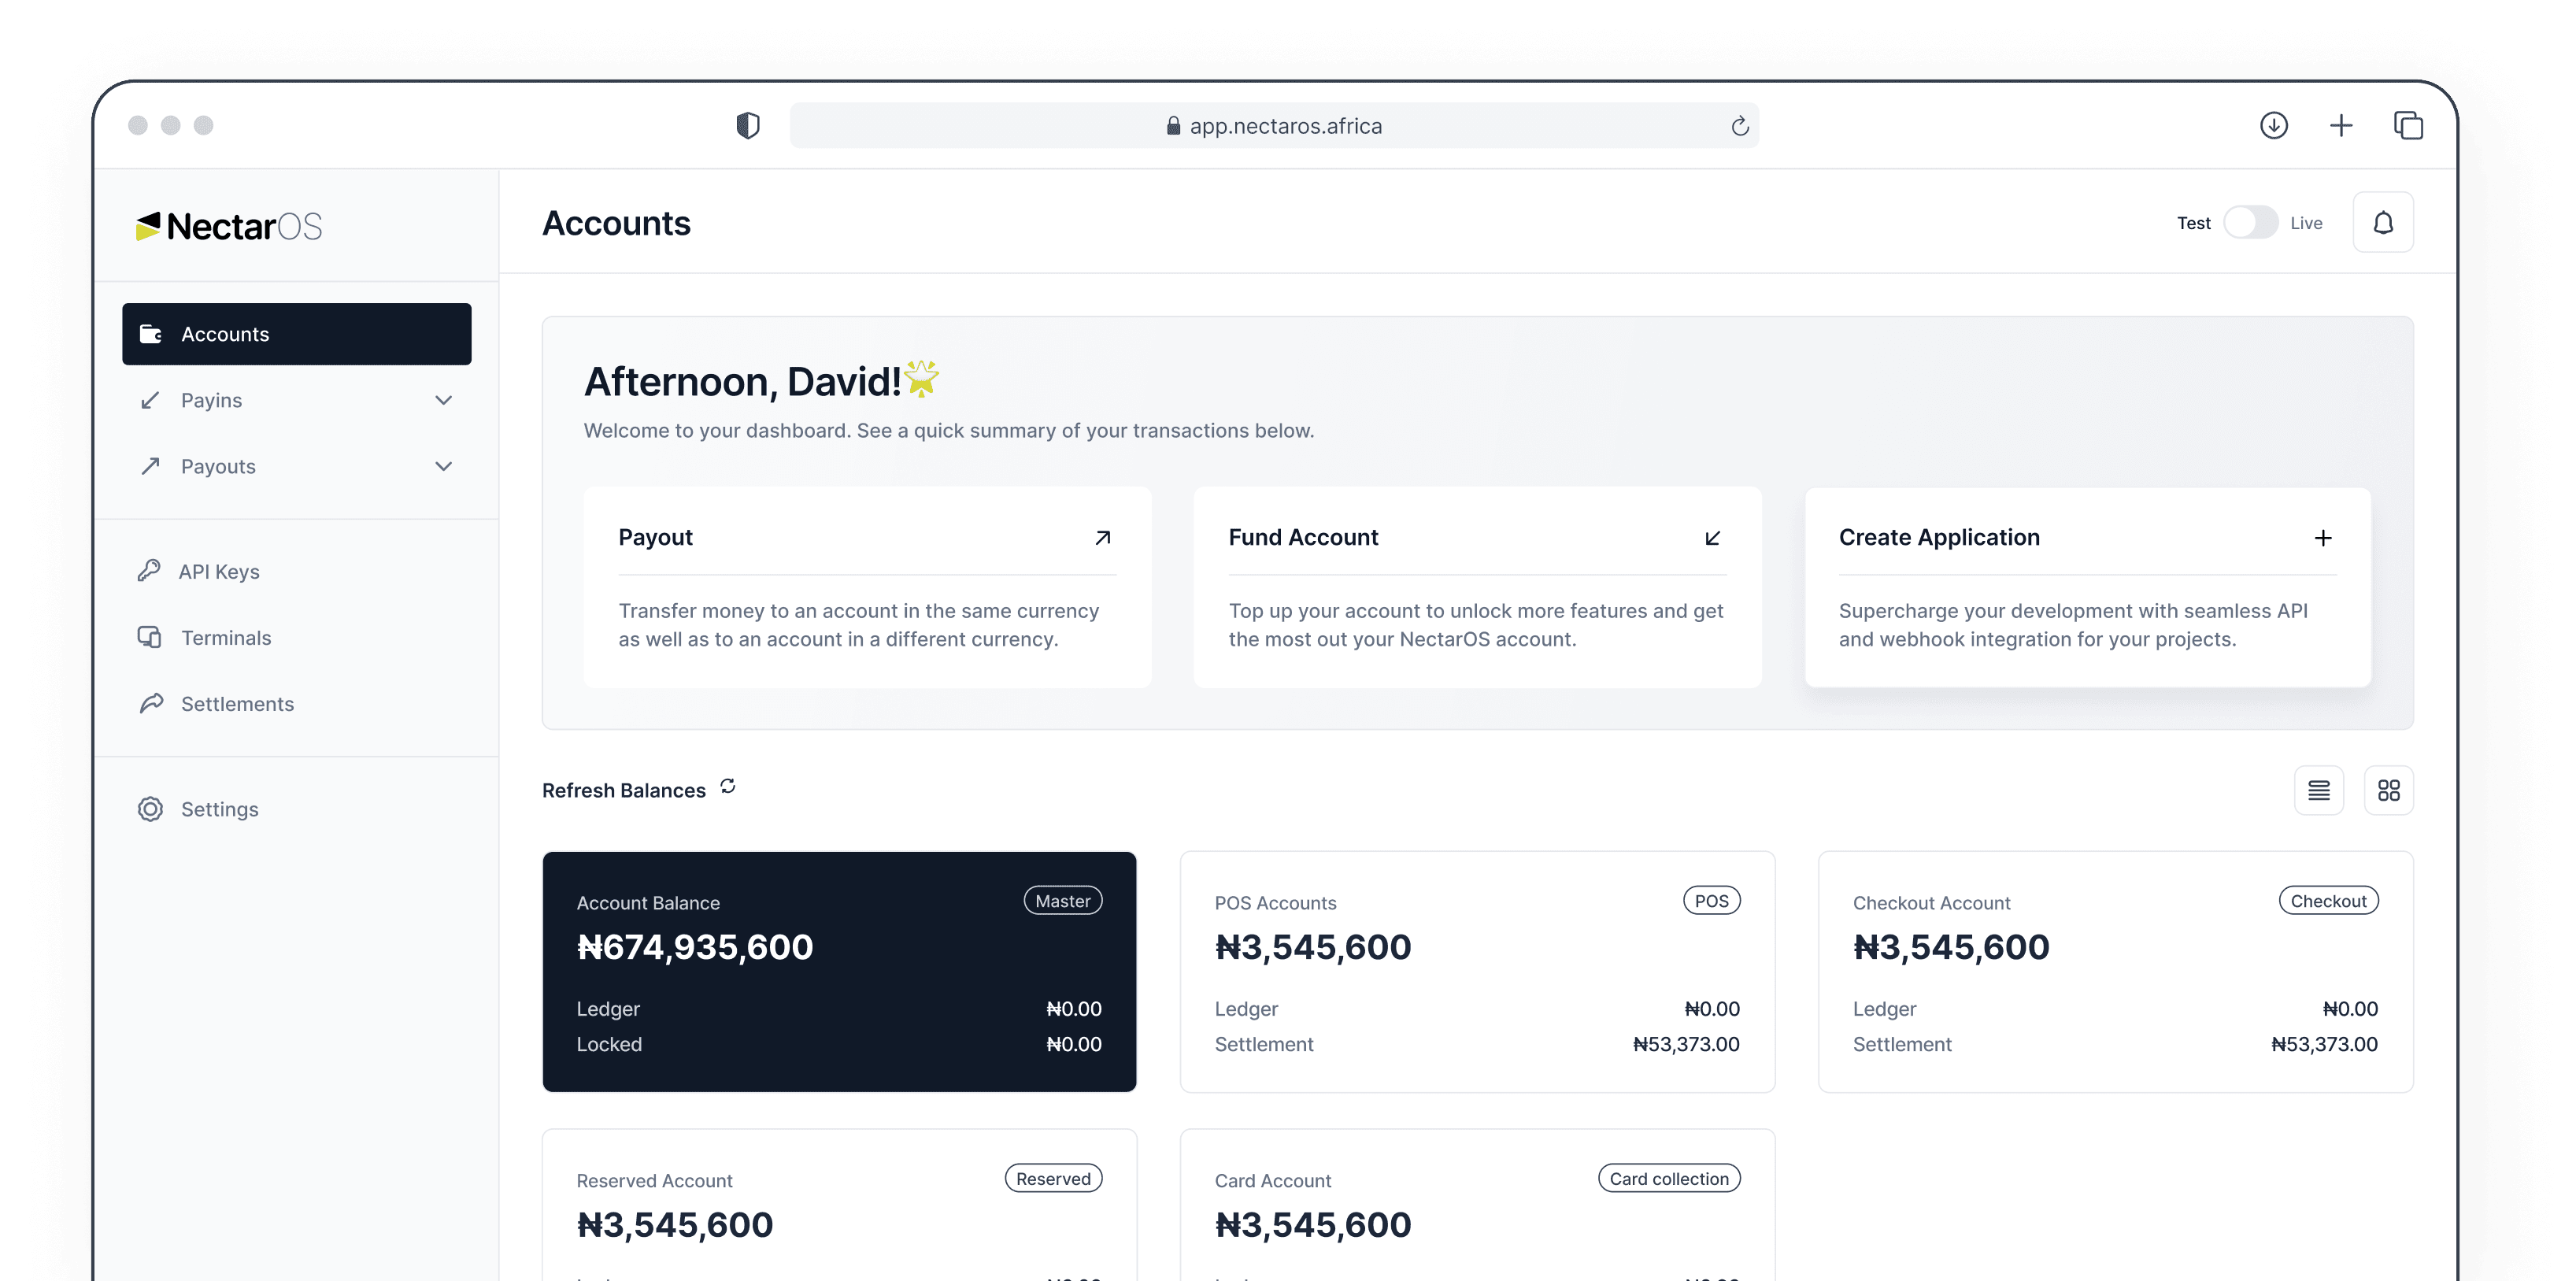Click the Create Application plus icon
The width and height of the screenshot is (2576, 1281).
click(2323, 538)
